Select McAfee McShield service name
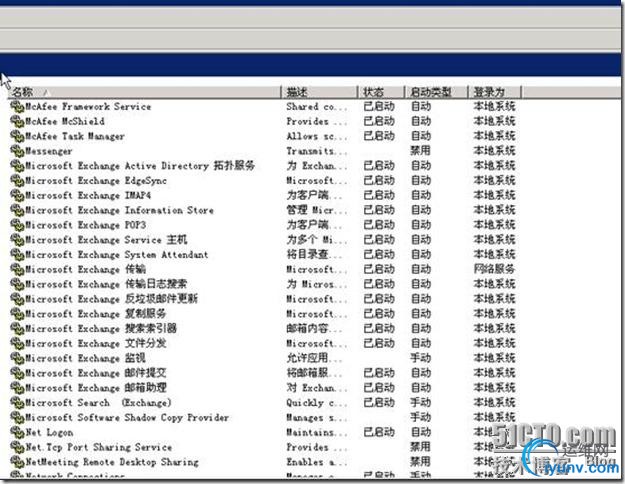 (x=65, y=122)
